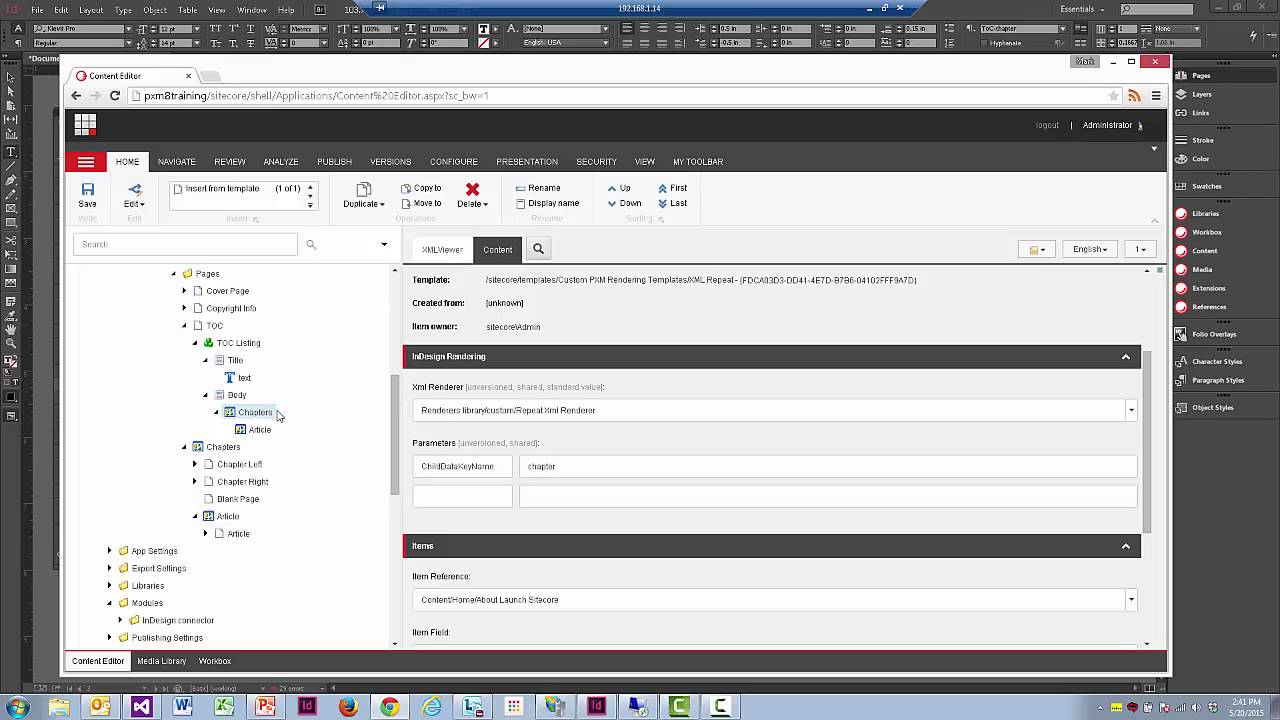Move item Down in Sorting group
This screenshot has width=1280, height=720.
[624, 203]
